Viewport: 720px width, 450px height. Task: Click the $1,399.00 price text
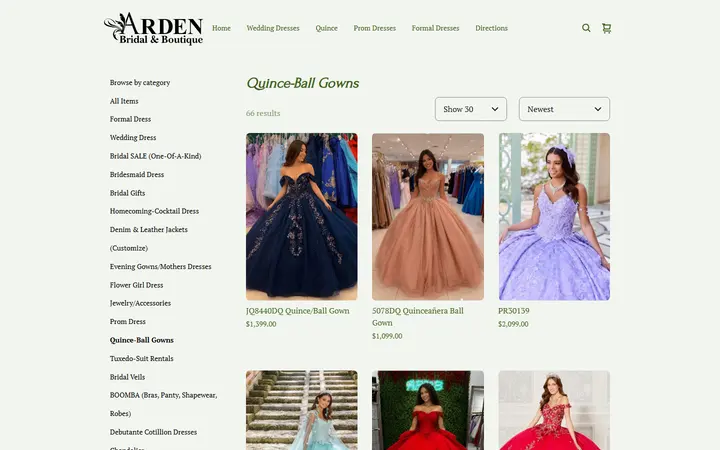click(x=261, y=324)
